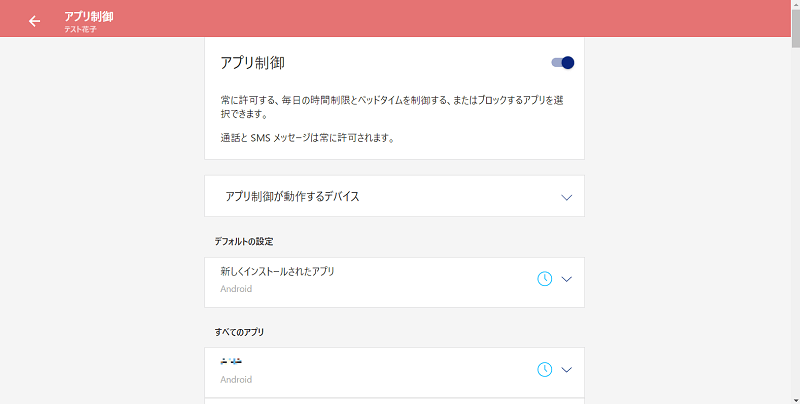Go back using the header arrow
Viewport: 800px width, 404px height.
pyautogui.click(x=34, y=21)
